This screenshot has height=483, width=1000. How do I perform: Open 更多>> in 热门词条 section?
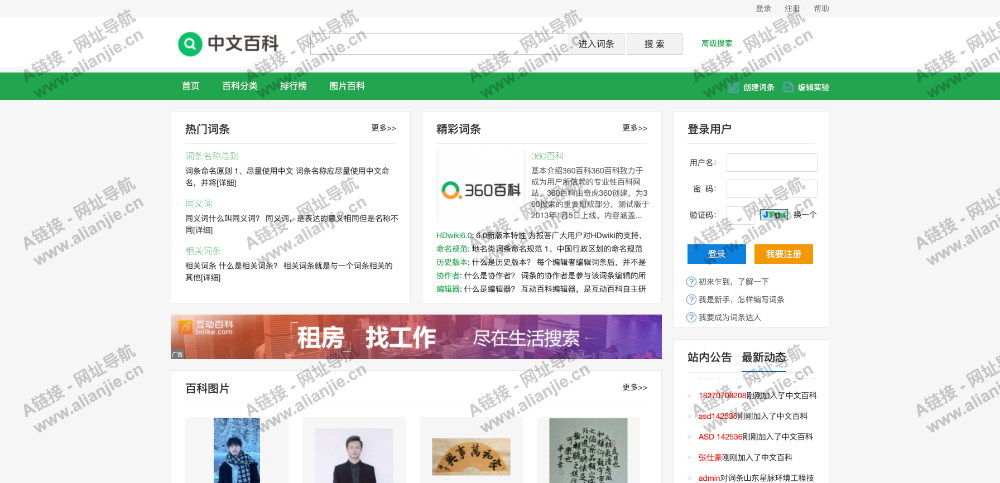[384, 128]
